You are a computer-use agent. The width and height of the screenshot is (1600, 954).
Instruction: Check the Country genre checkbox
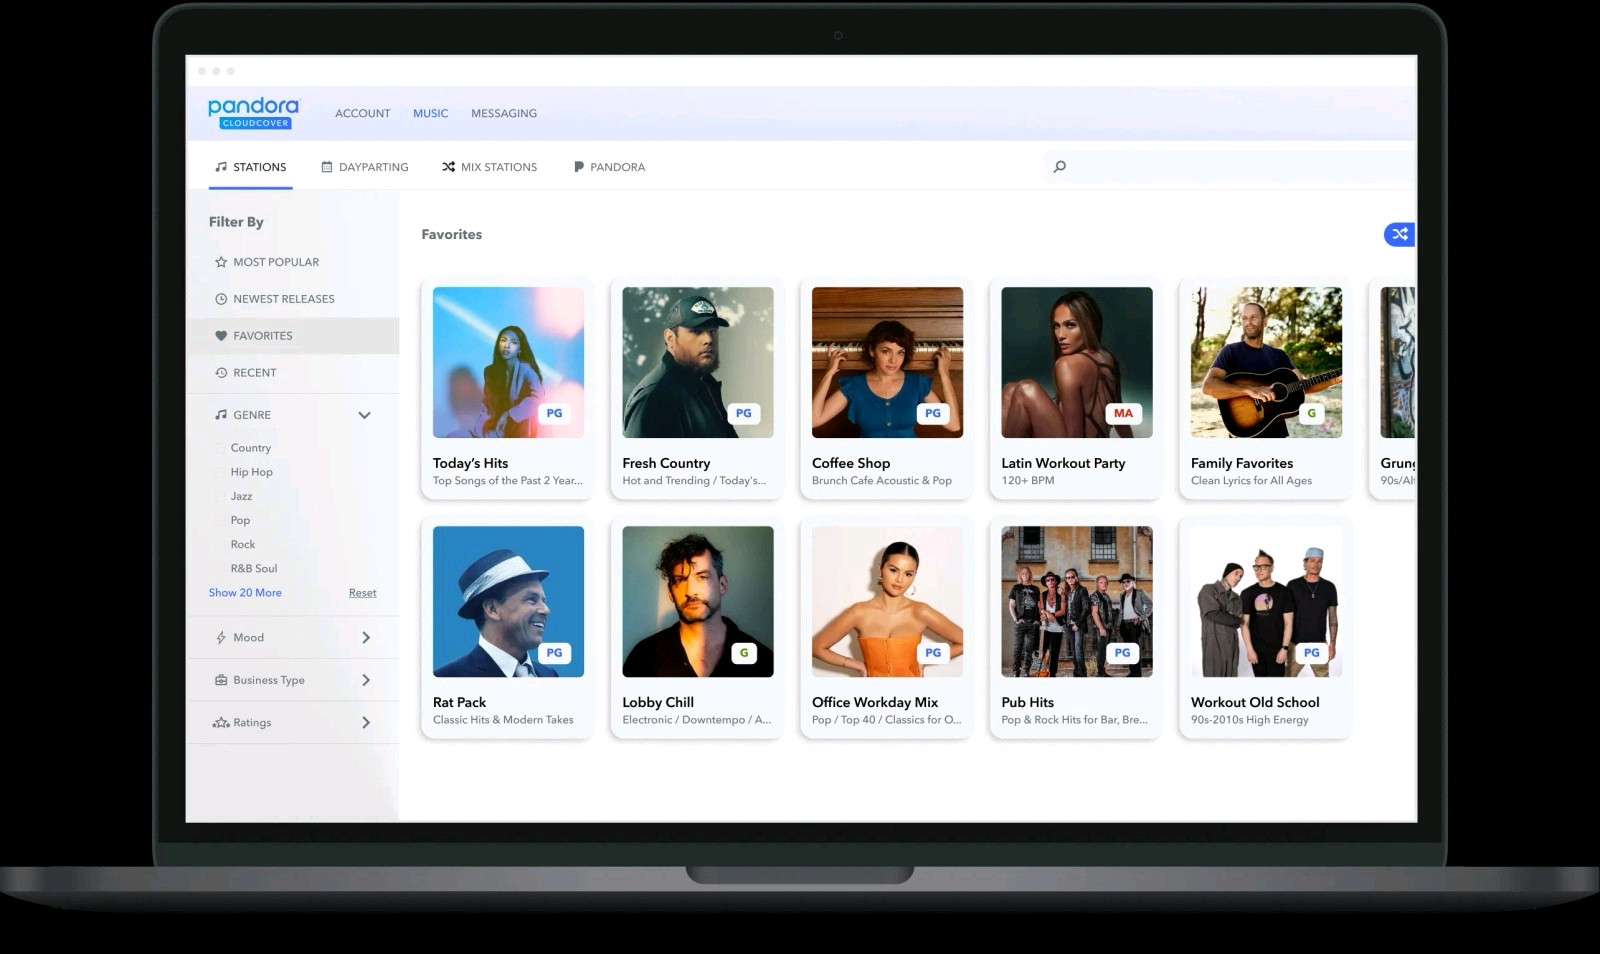click(220, 448)
